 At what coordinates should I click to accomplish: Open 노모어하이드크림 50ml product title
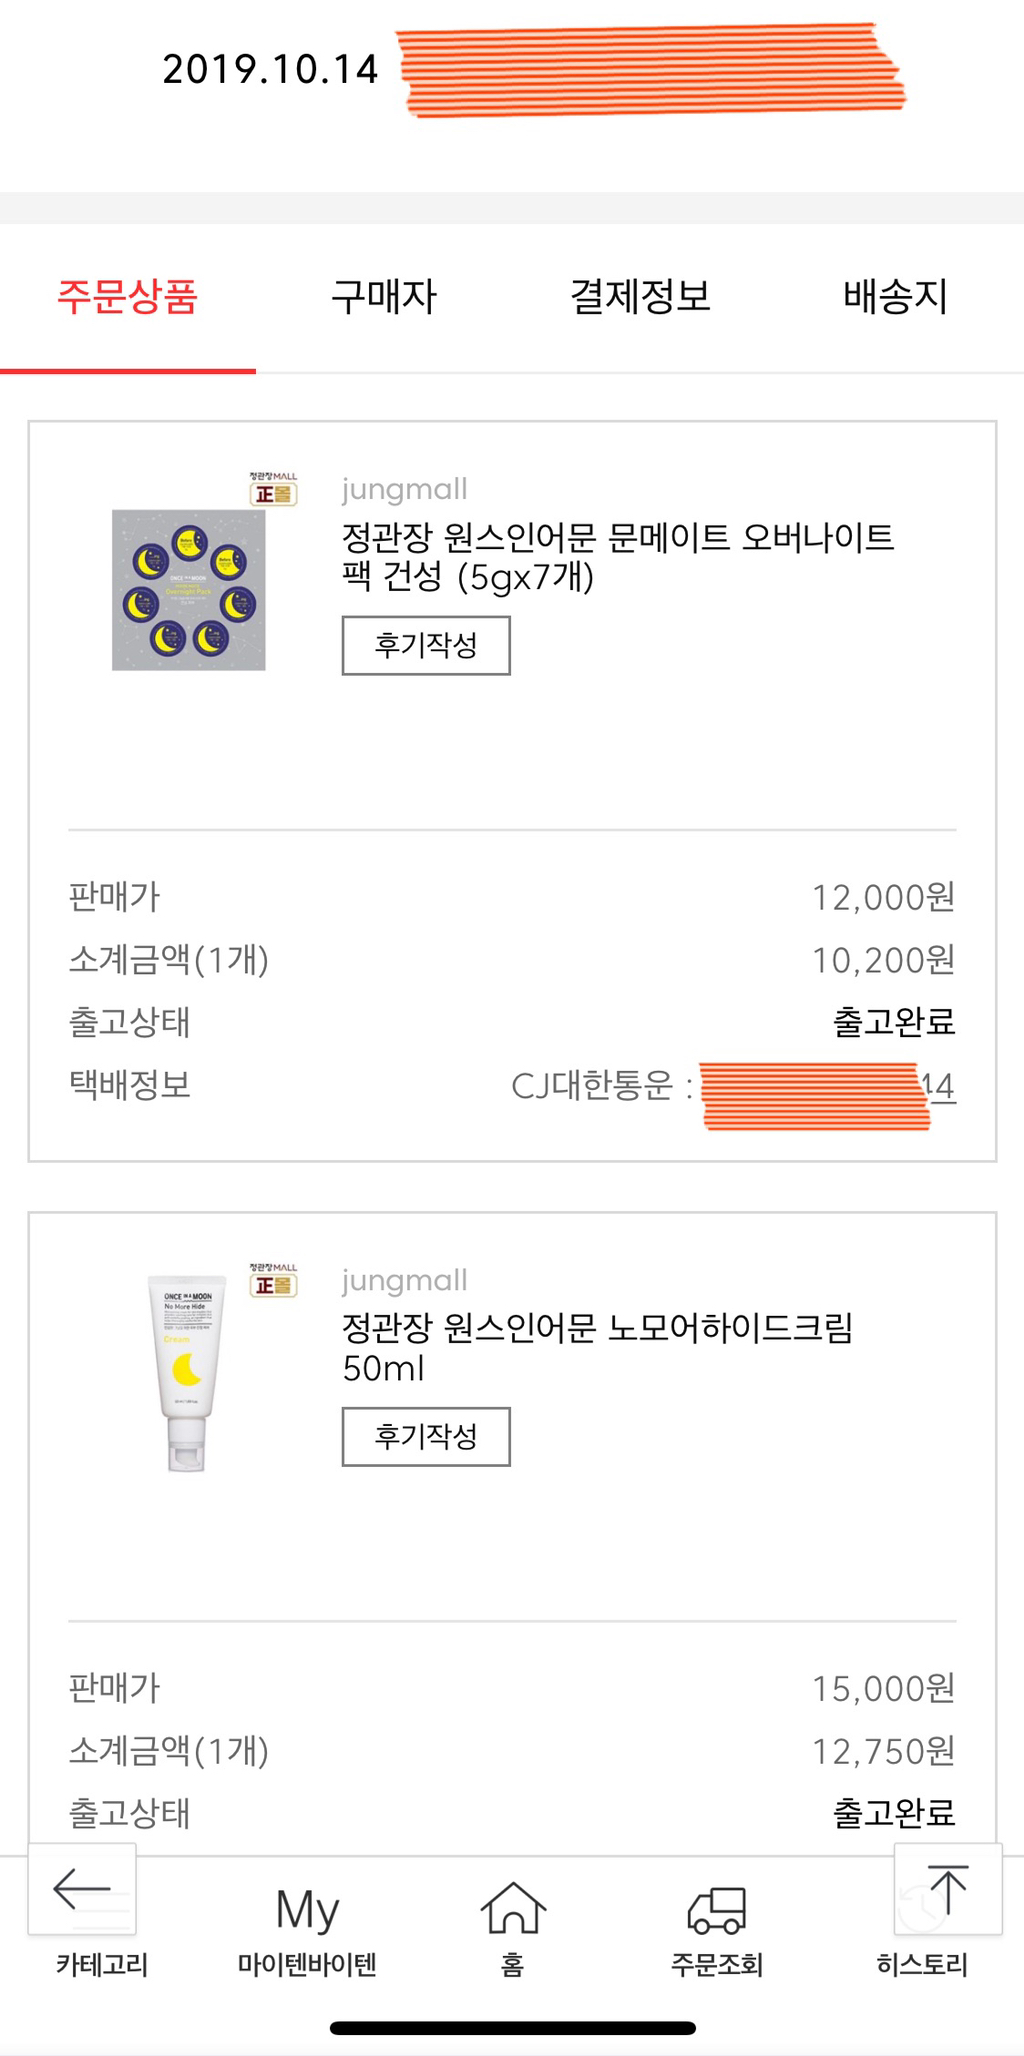tap(597, 1347)
